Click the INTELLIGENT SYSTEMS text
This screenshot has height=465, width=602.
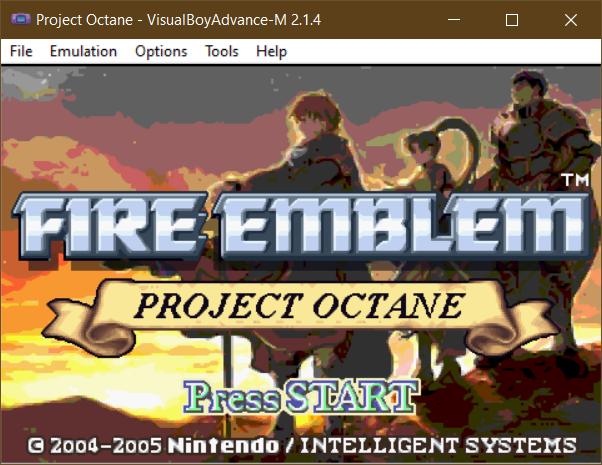(438, 445)
